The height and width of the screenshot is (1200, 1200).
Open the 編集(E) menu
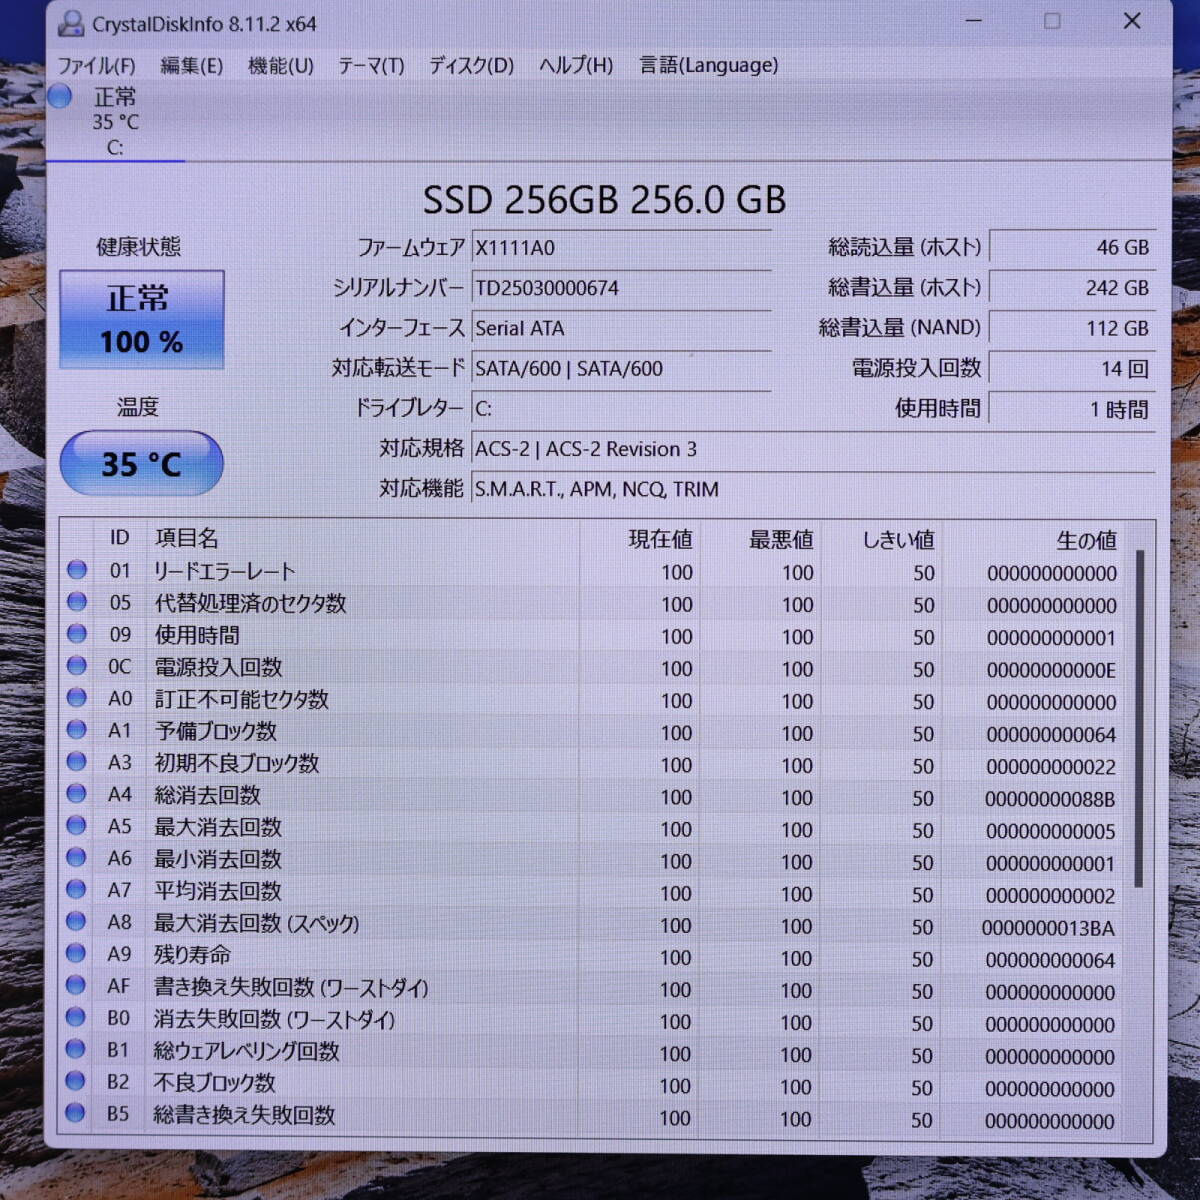pos(191,66)
